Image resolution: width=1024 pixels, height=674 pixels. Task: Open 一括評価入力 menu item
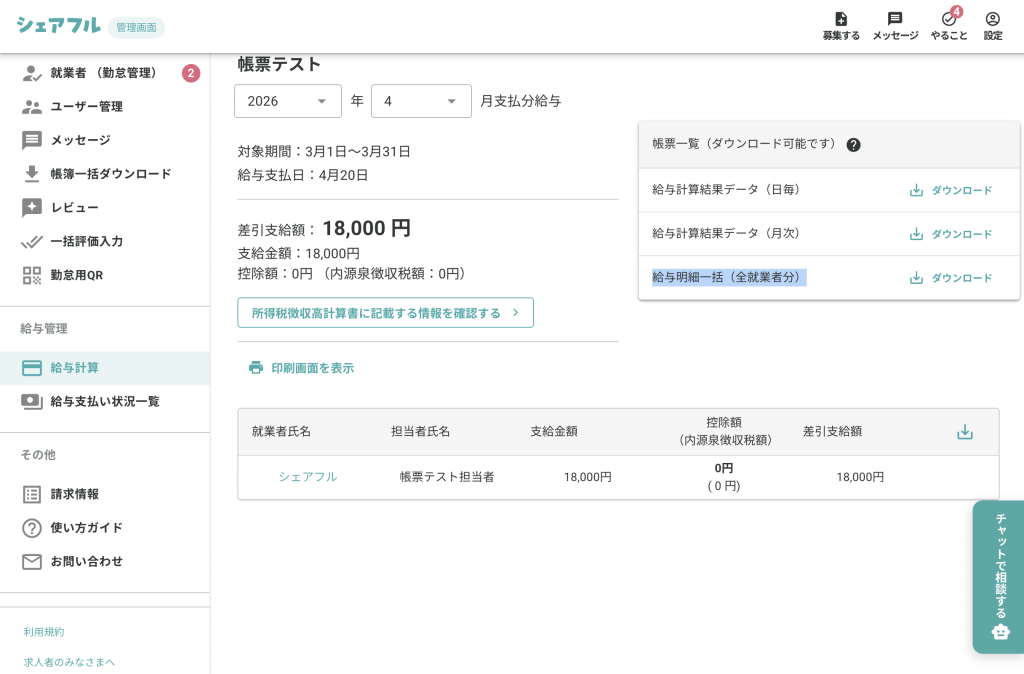click(104, 242)
